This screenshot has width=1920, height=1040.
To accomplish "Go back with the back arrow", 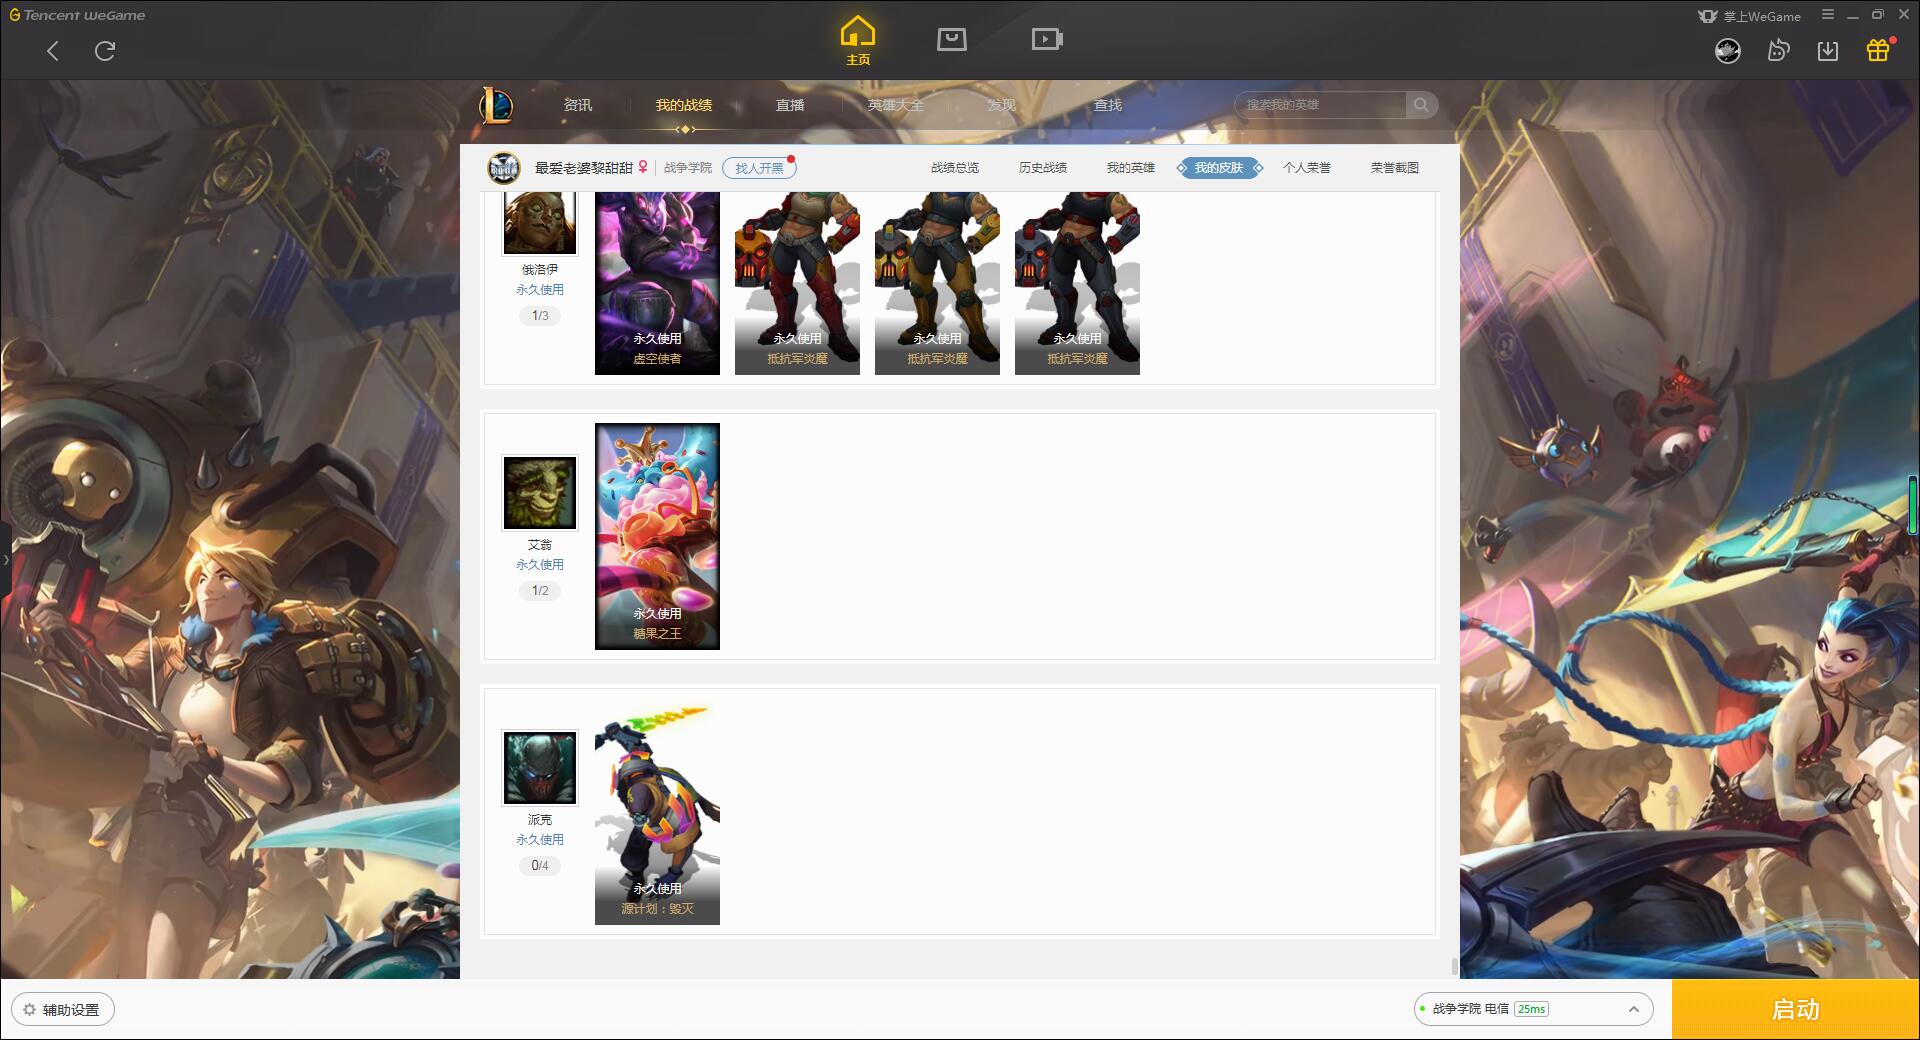I will point(53,51).
